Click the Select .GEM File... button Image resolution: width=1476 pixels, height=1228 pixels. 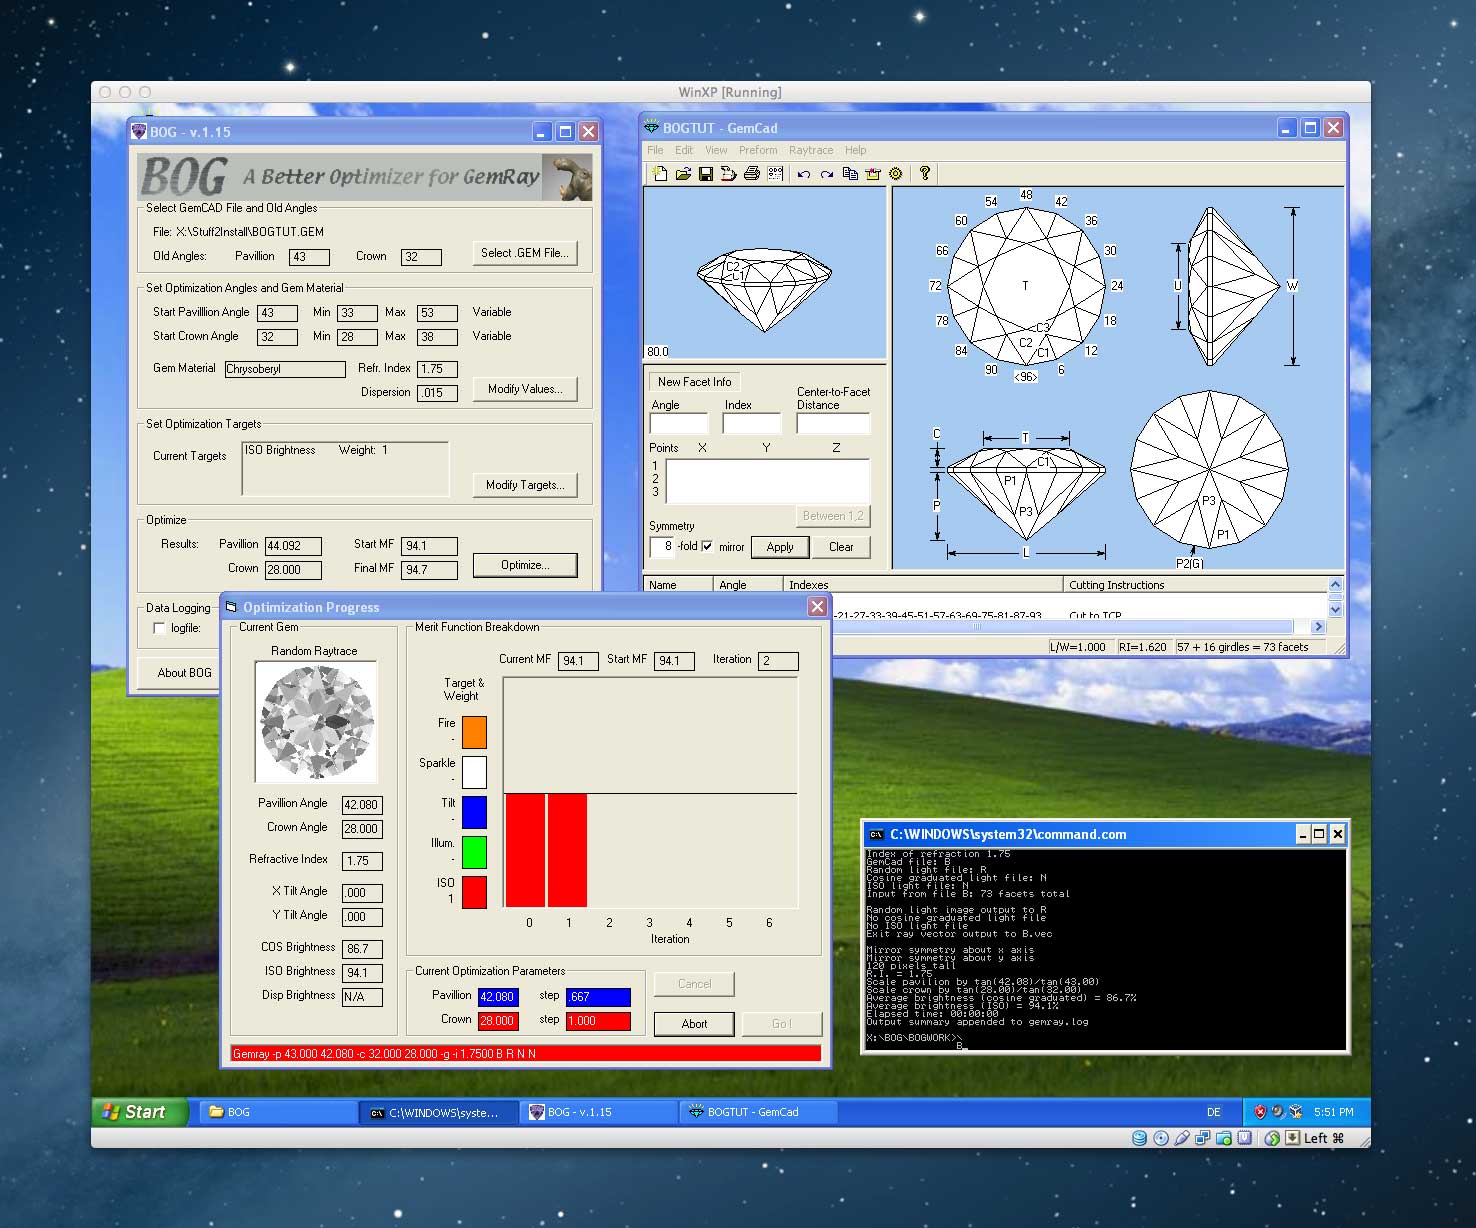tap(525, 253)
